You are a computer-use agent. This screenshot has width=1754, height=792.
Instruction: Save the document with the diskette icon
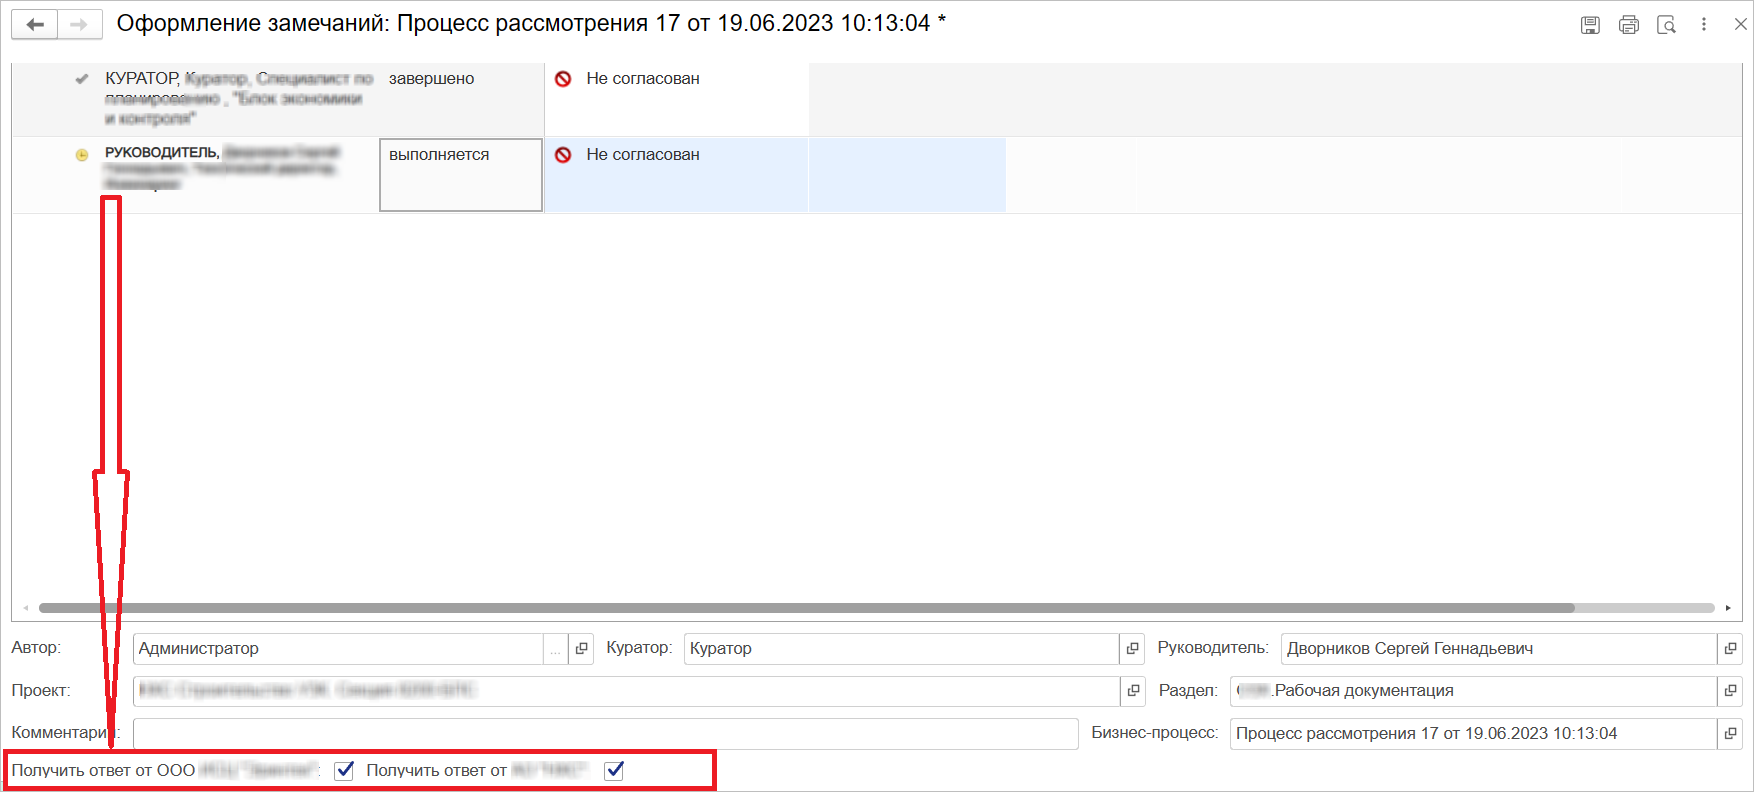(1590, 25)
